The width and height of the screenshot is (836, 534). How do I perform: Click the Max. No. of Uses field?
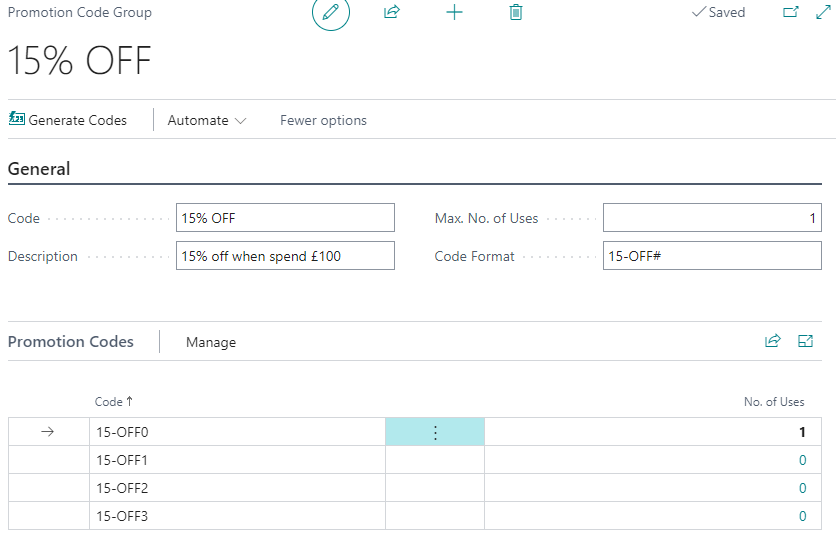tap(712, 218)
